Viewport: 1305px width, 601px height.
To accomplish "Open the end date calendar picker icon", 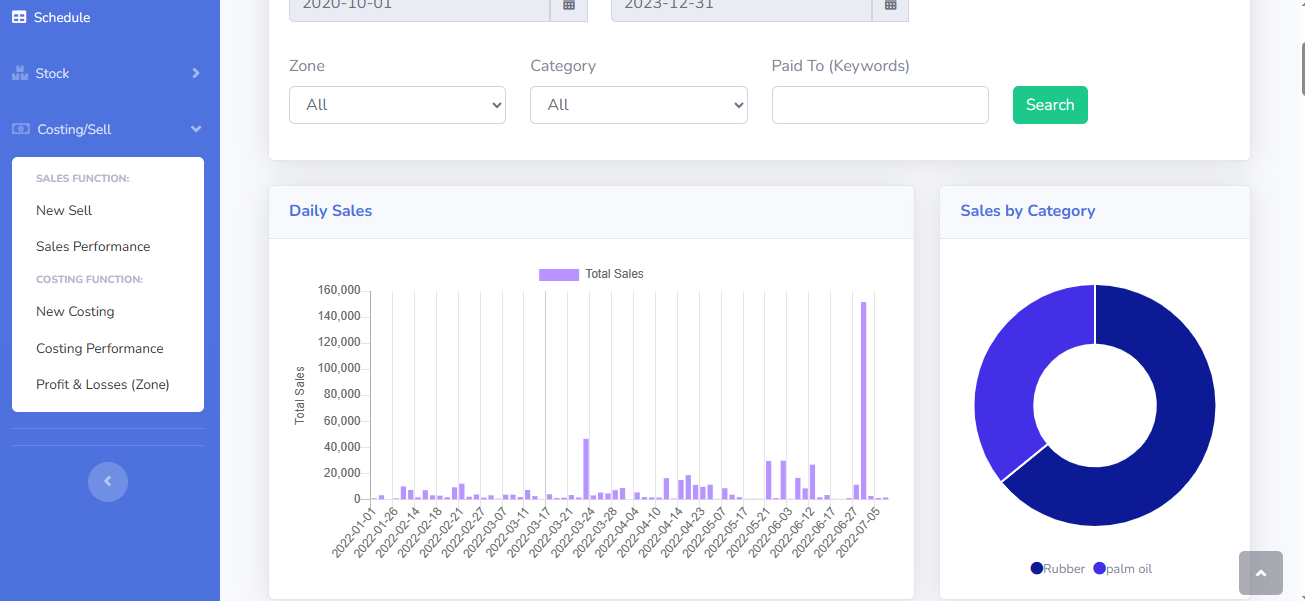I will (890, 5).
